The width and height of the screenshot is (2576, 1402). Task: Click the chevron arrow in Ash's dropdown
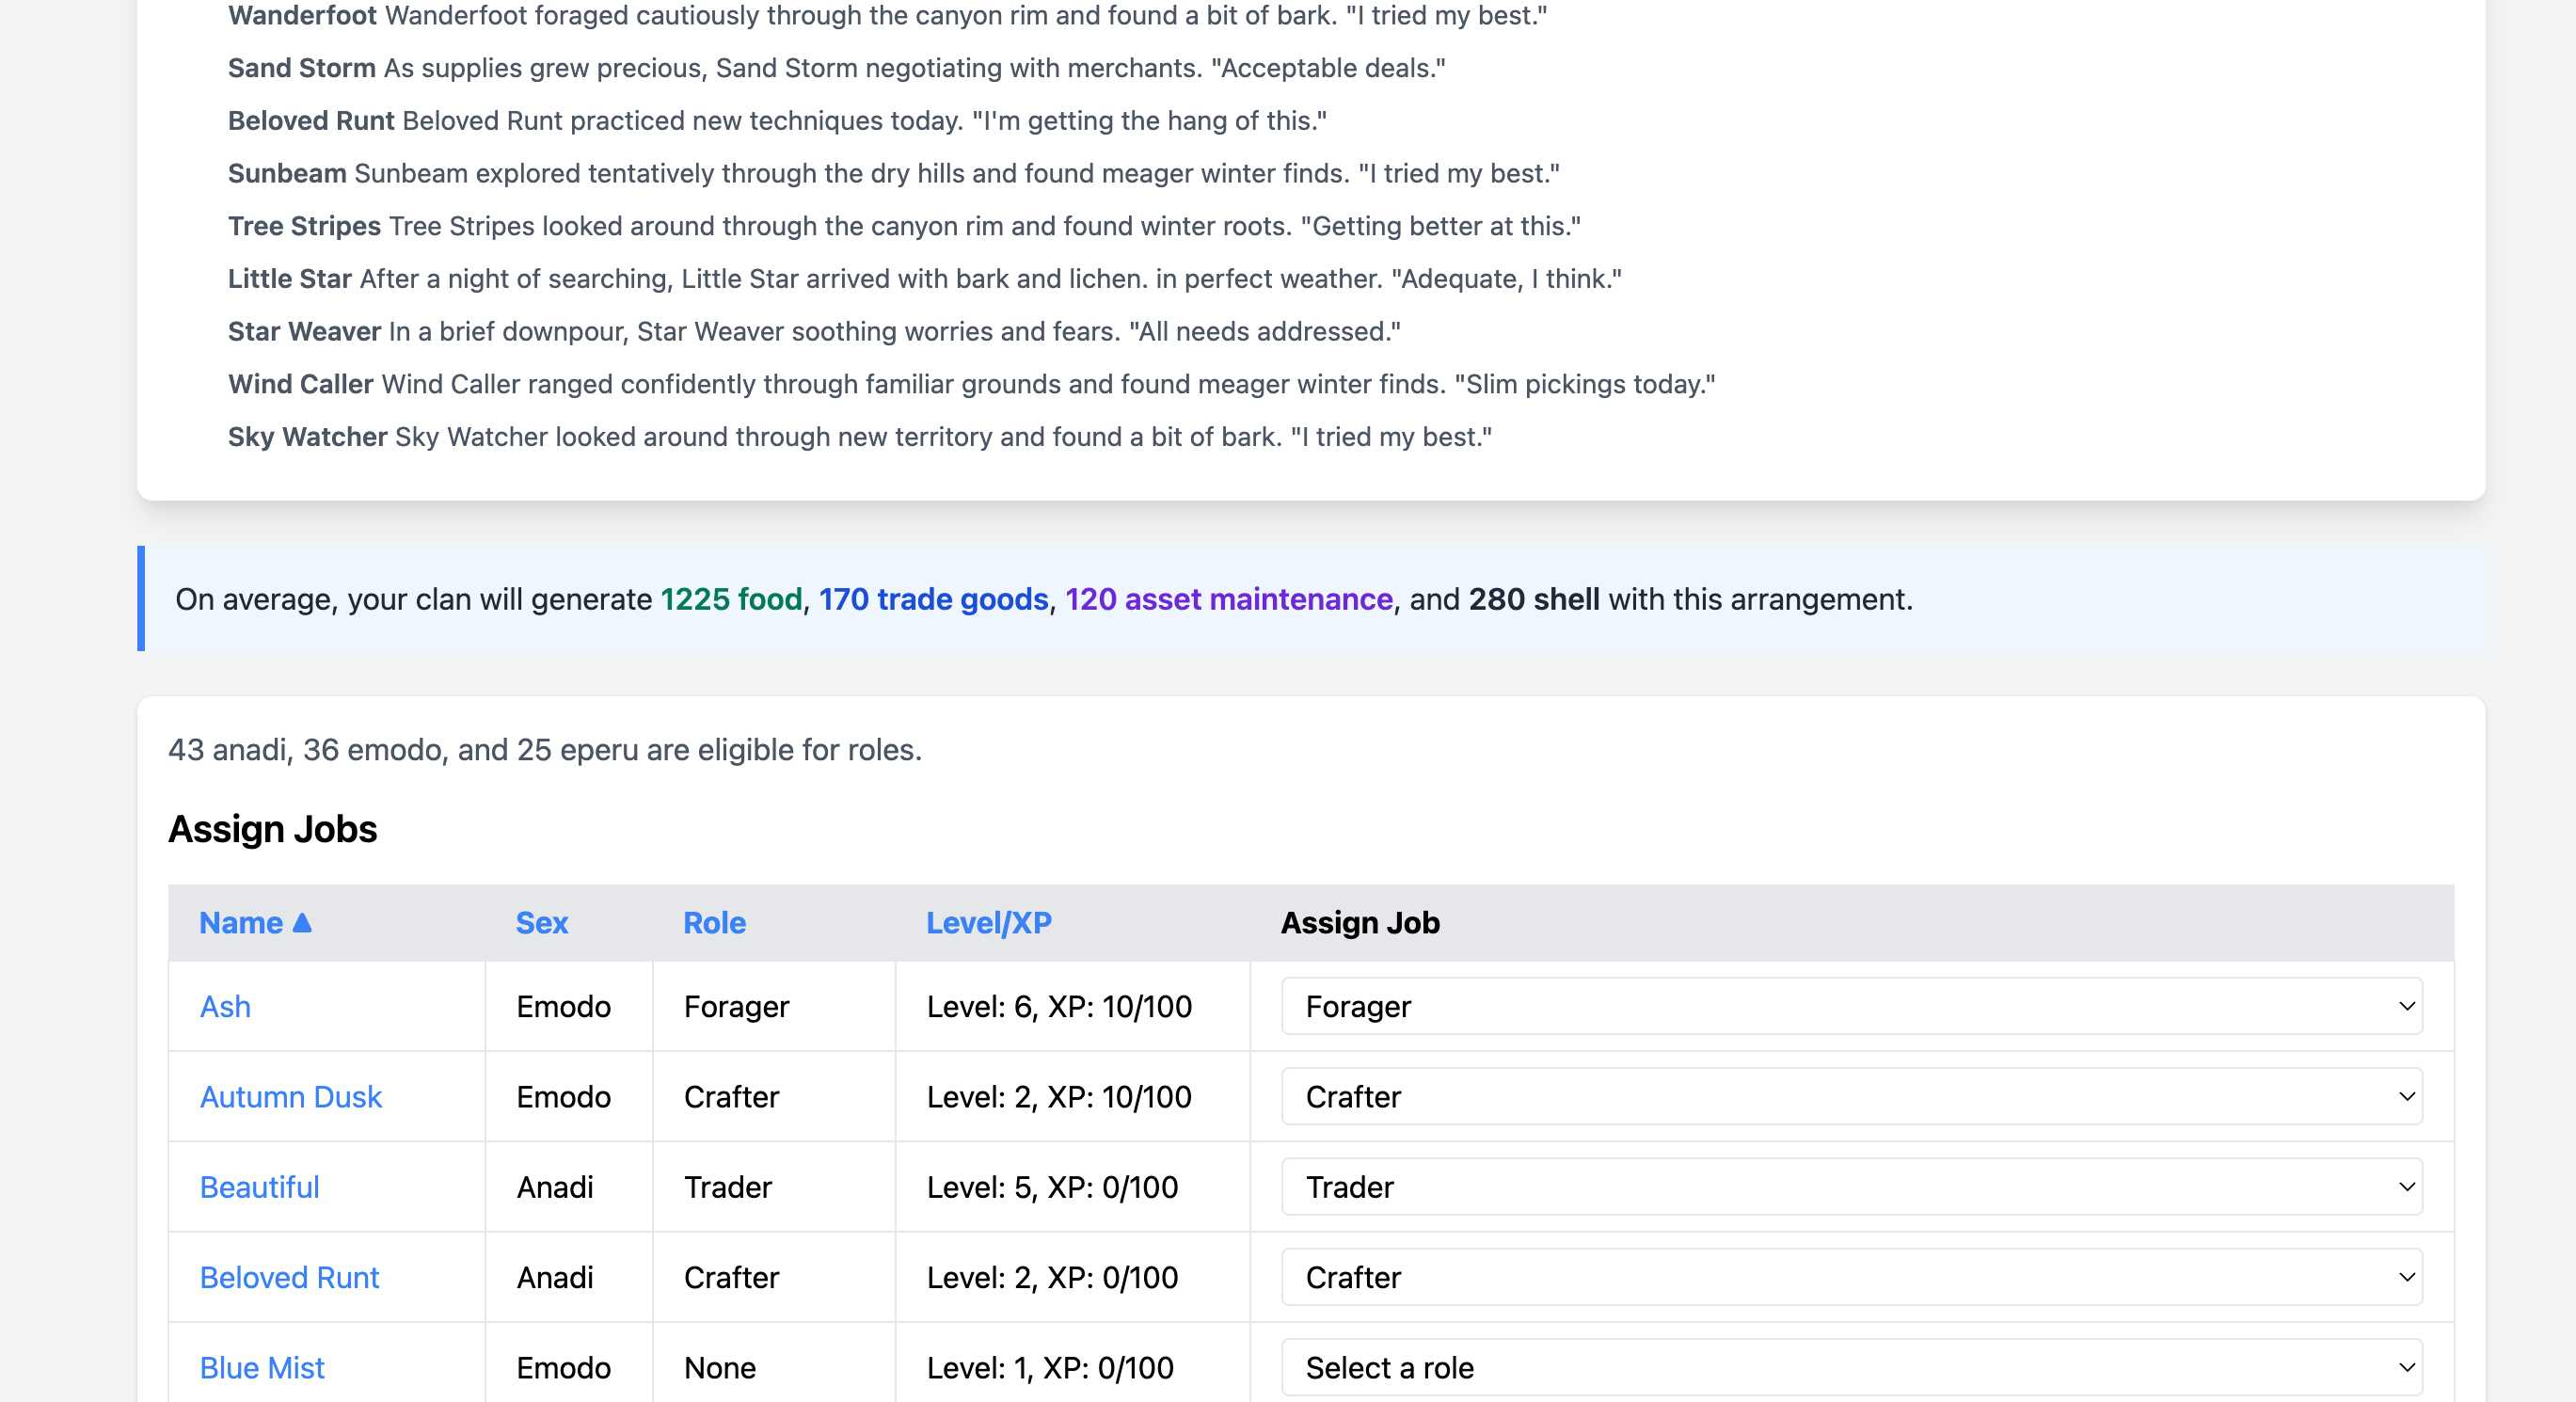point(2406,1006)
